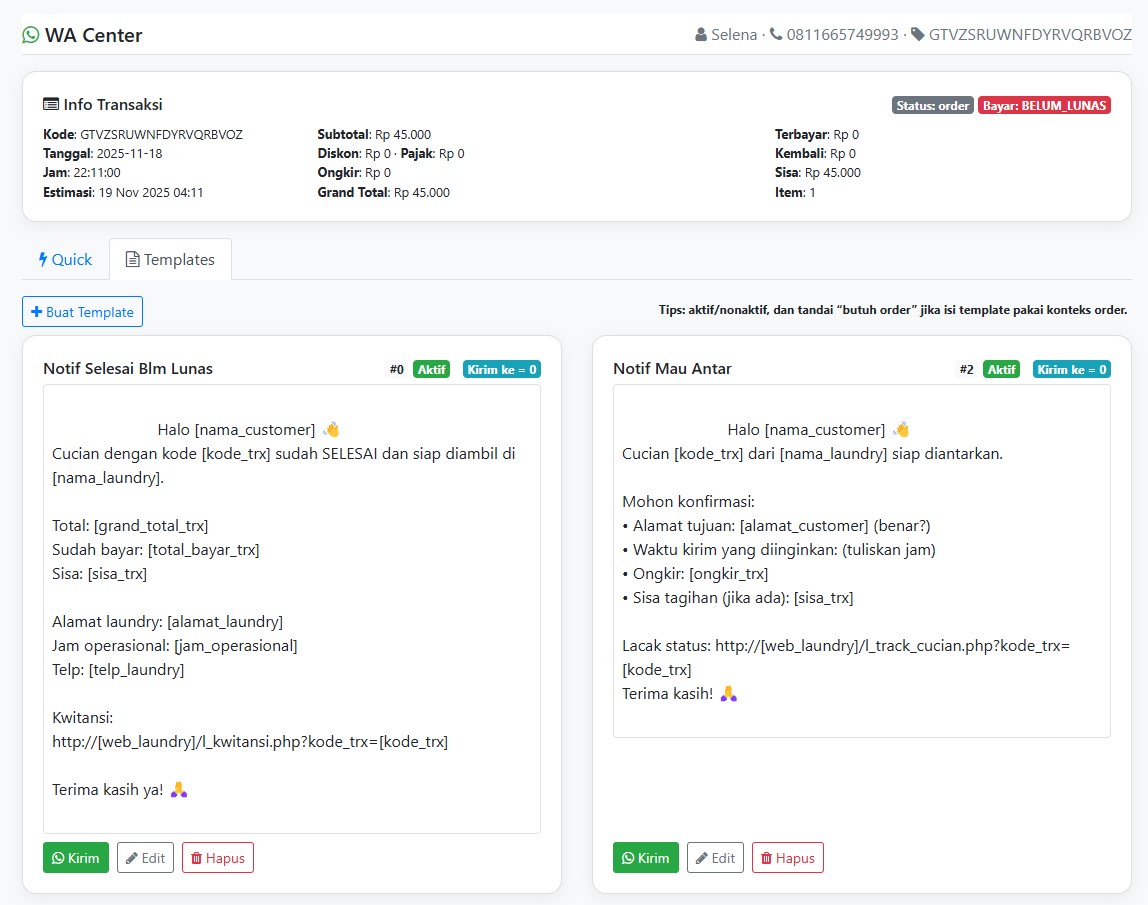Viewport: 1148px width, 905px height.
Task: Hapus the Notif Mau Antar template
Action: pos(787,858)
